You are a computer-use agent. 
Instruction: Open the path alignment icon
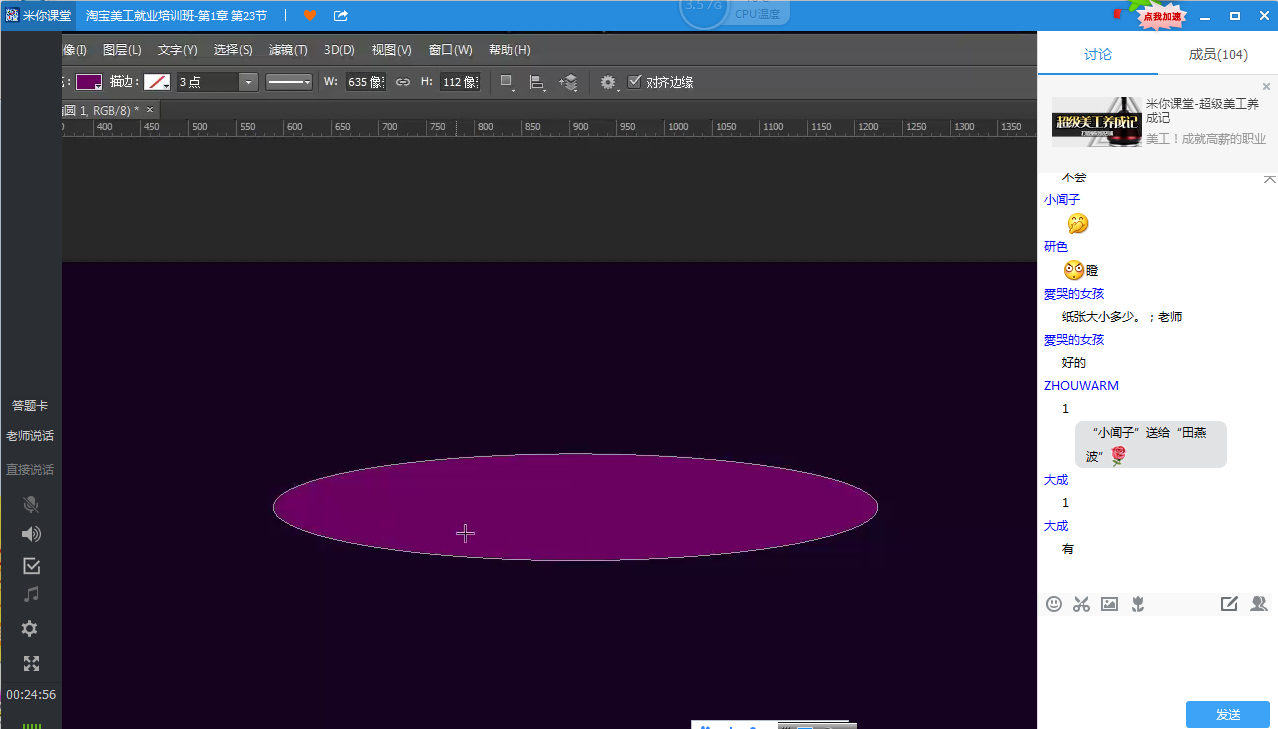(x=537, y=82)
